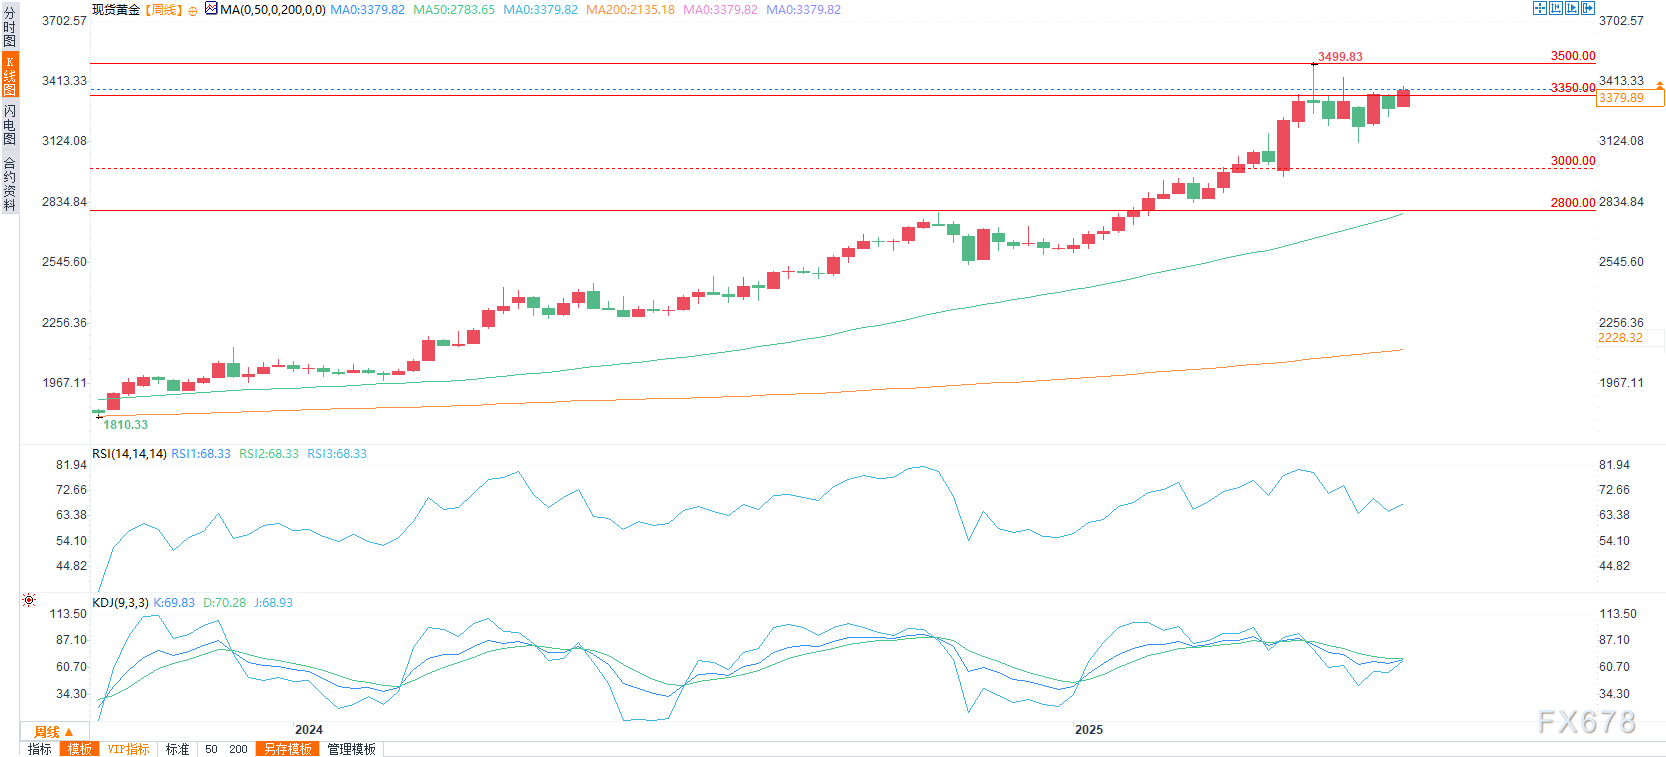
Task: Open the 合约资料 side tab
Action: pyautogui.click(x=9, y=183)
